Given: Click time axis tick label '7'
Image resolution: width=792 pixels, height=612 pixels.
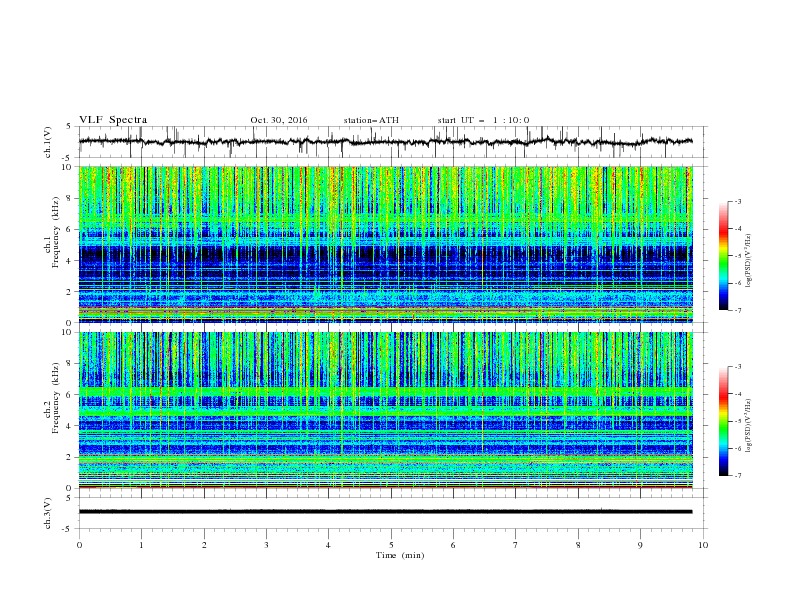Looking at the screenshot, I should click(516, 545).
